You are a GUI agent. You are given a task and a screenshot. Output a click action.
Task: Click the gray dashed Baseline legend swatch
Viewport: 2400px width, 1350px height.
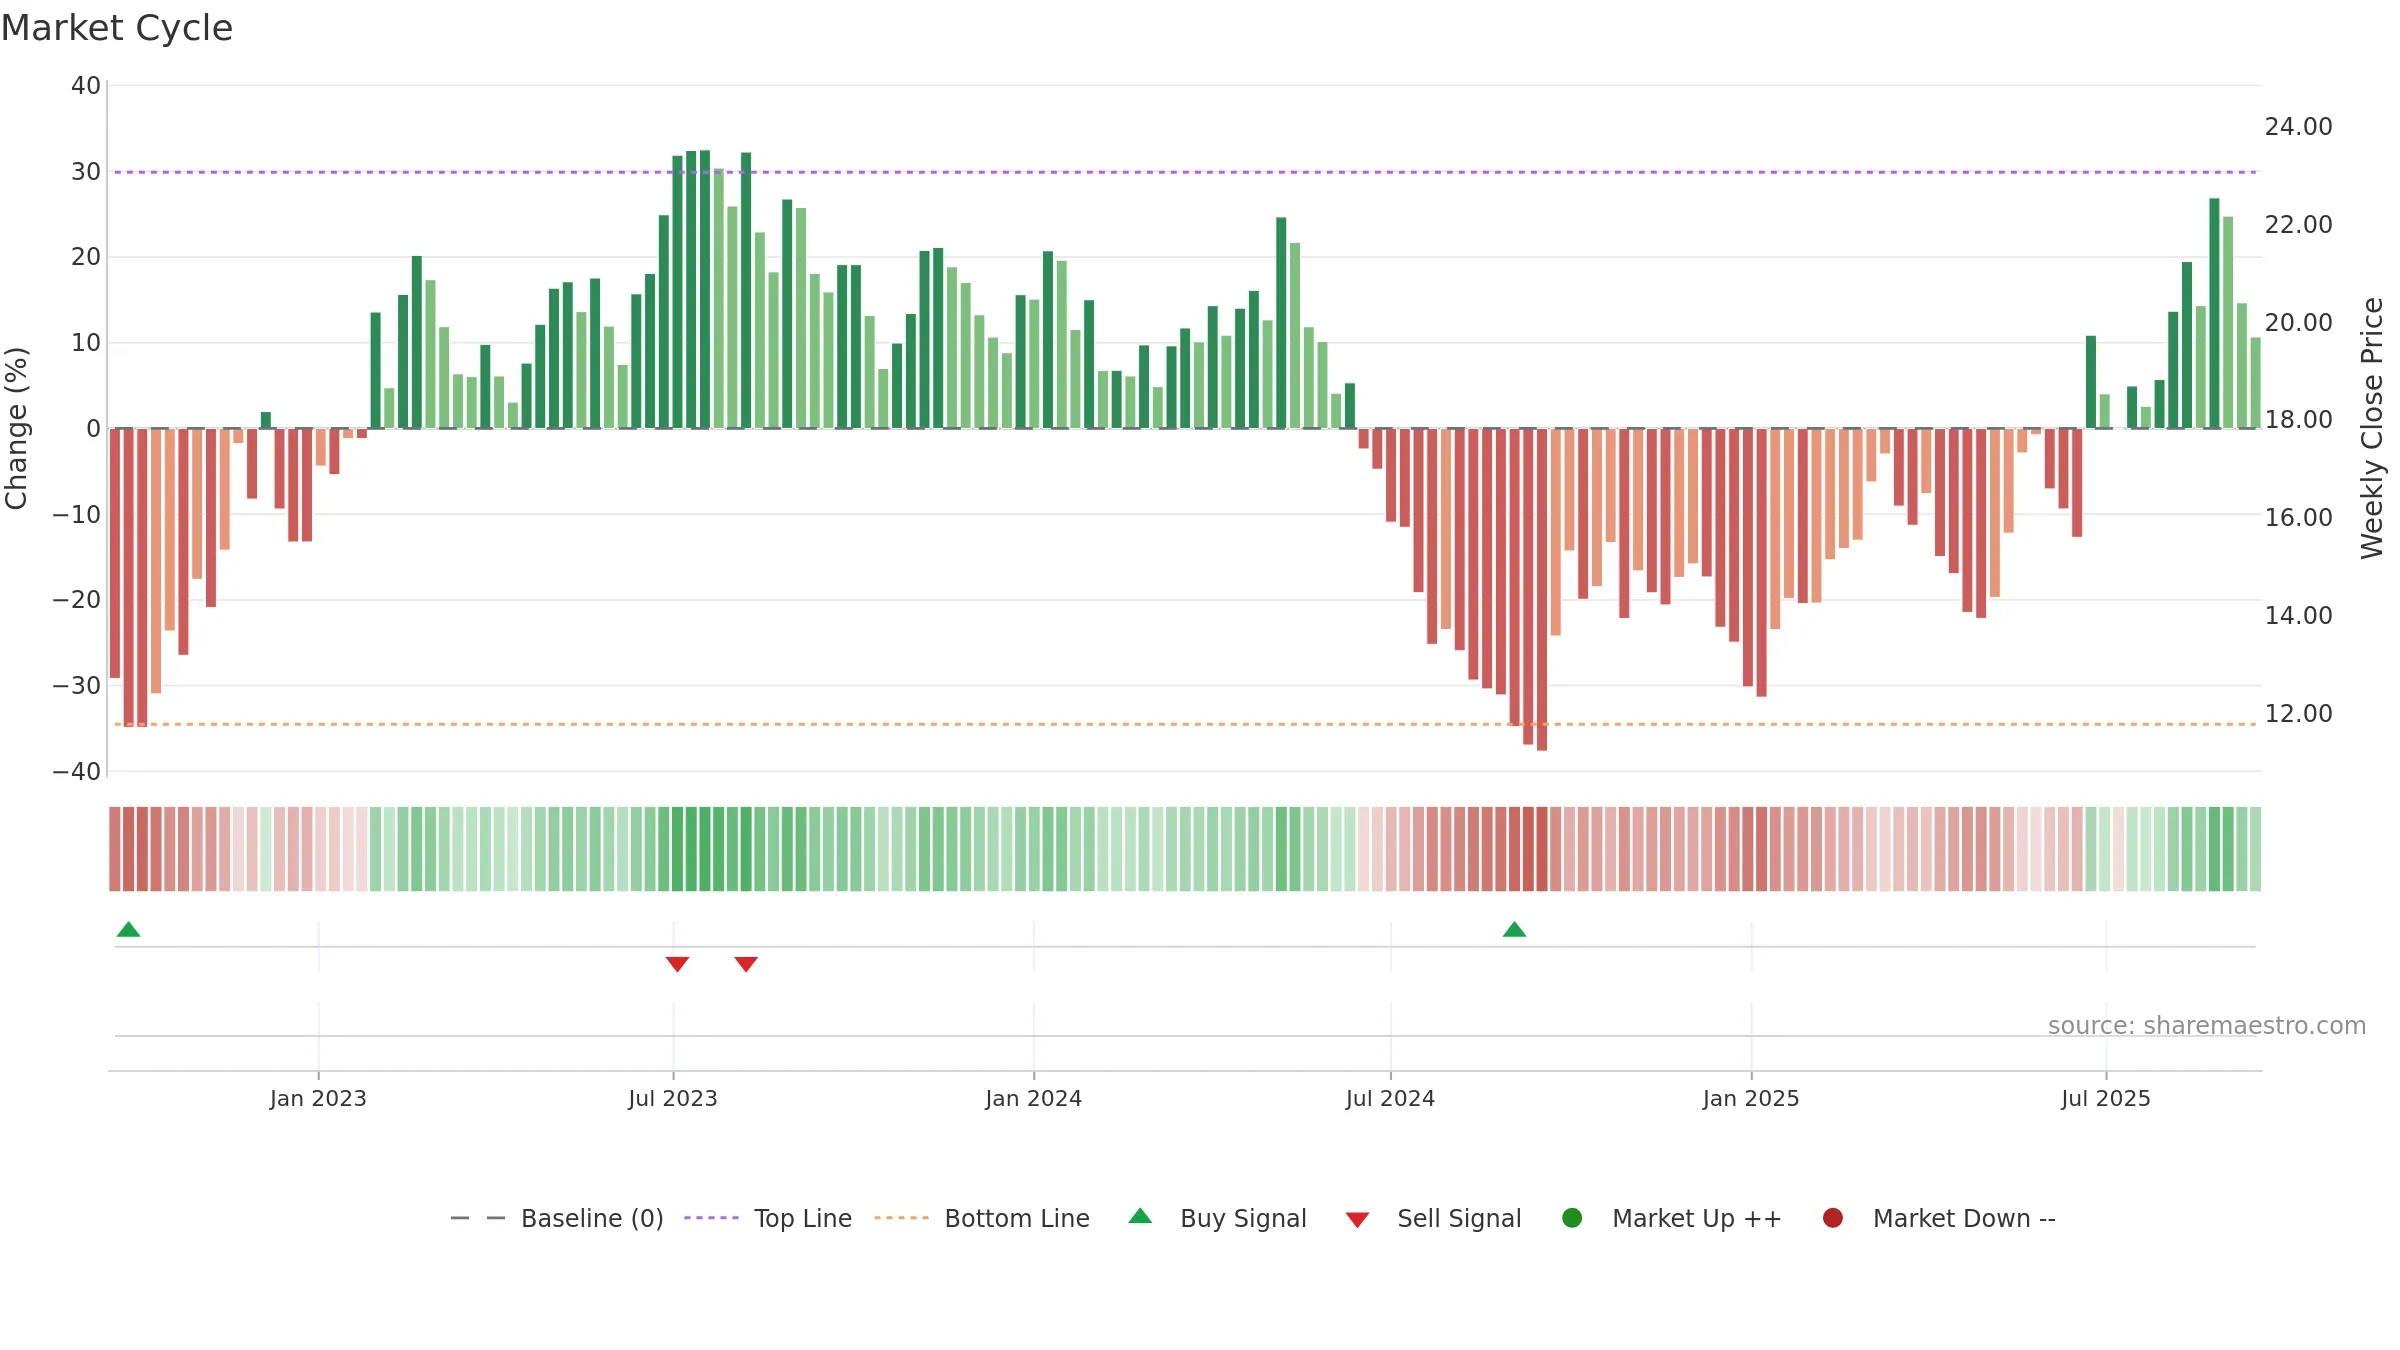(478, 1218)
